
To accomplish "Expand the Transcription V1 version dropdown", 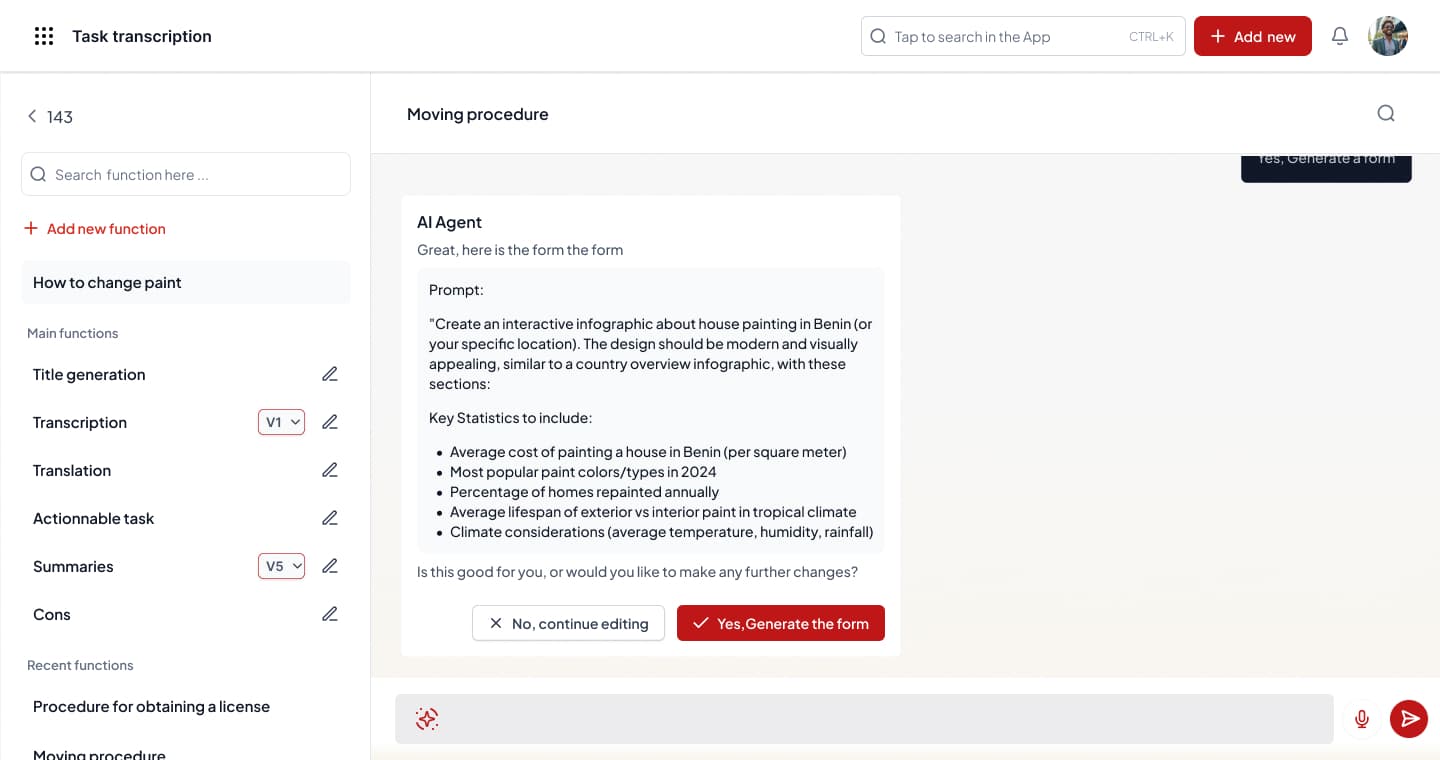I will pos(281,422).
